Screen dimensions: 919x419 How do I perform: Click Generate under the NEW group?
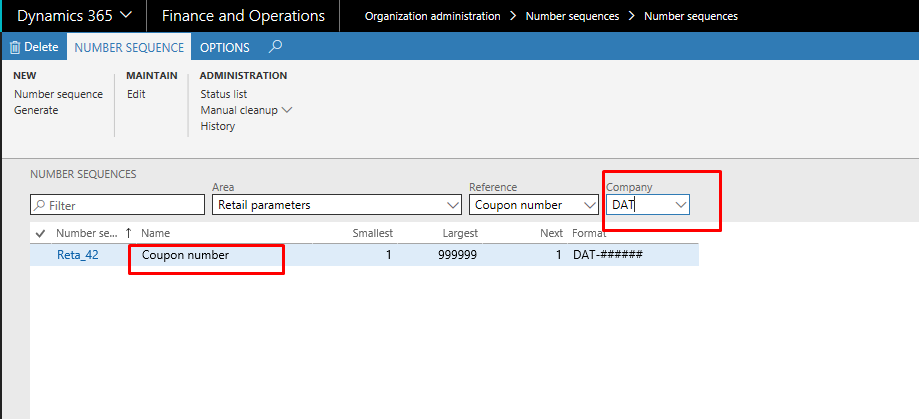pos(36,110)
